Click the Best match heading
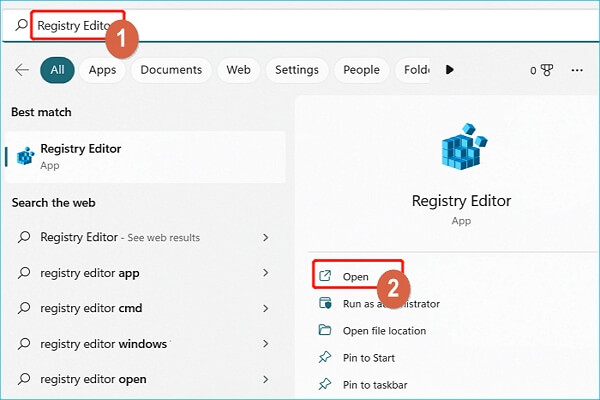This screenshot has width=600, height=400. 41,112
